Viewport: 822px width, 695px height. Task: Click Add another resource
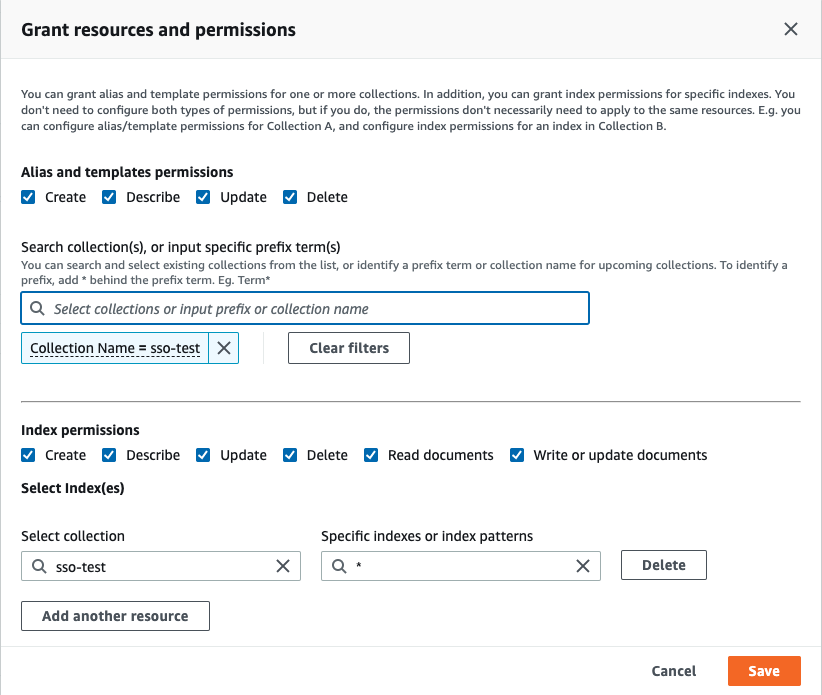tap(115, 616)
